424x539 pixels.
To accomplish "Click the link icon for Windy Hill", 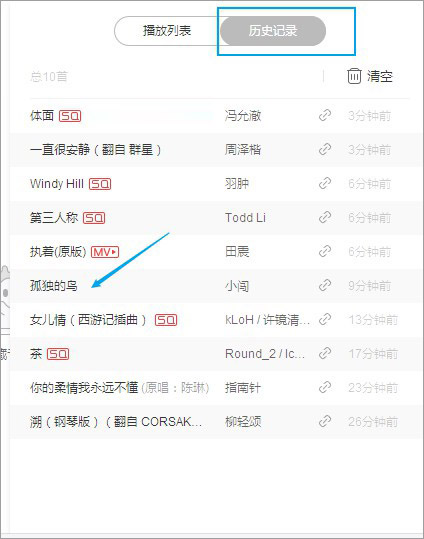I will [325, 184].
